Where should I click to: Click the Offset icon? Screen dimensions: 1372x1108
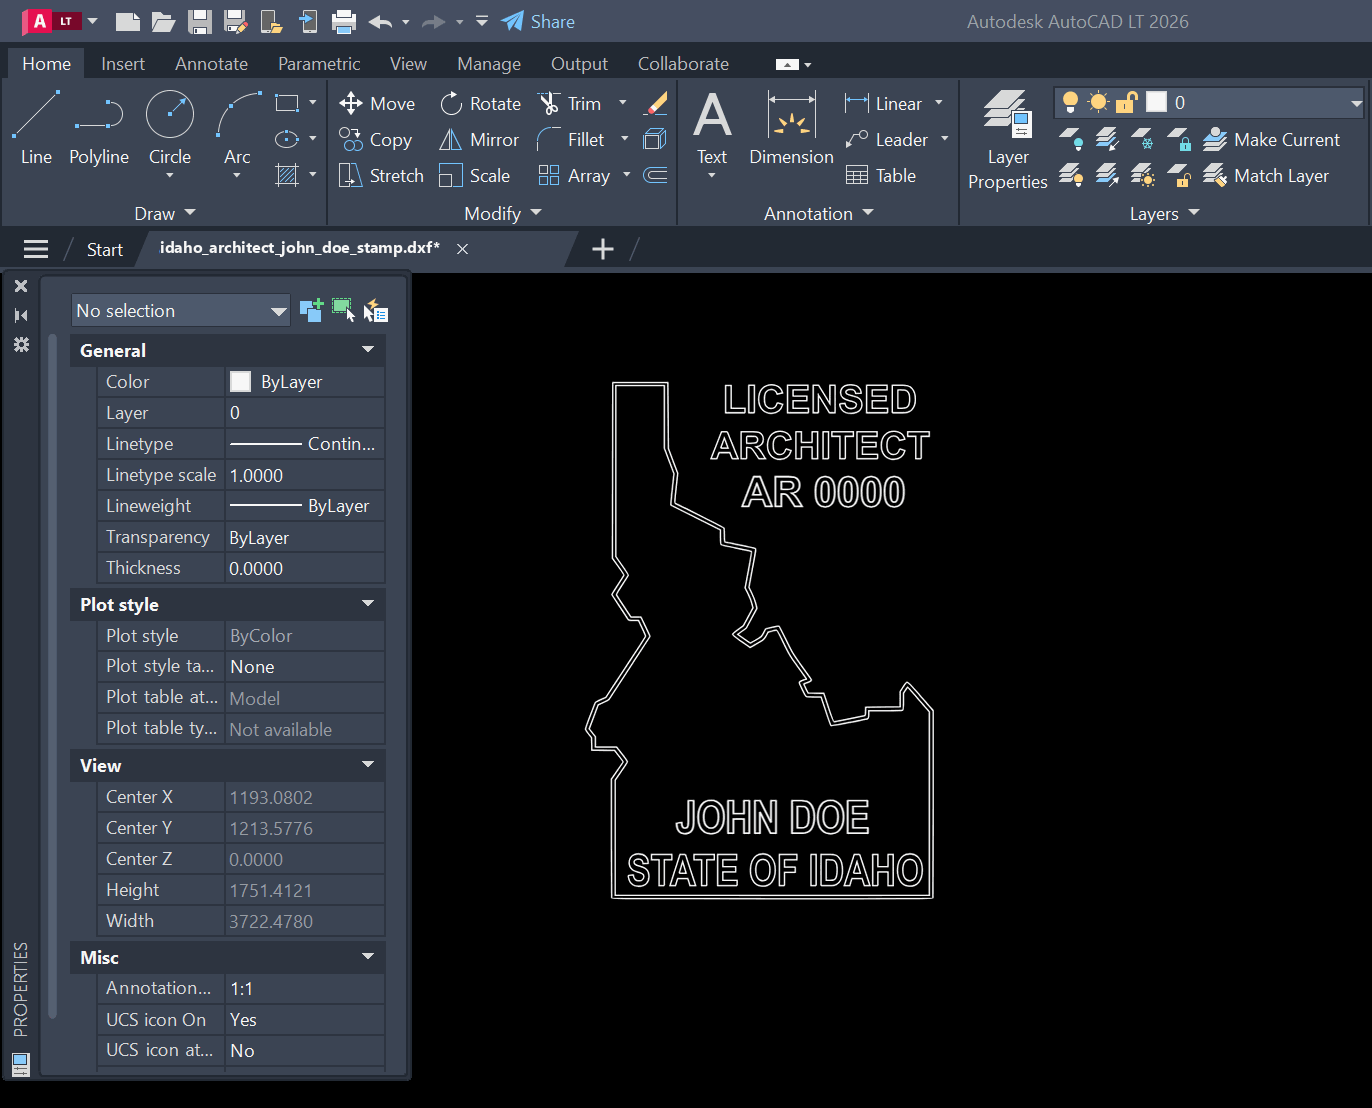pyautogui.click(x=655, y=176)
